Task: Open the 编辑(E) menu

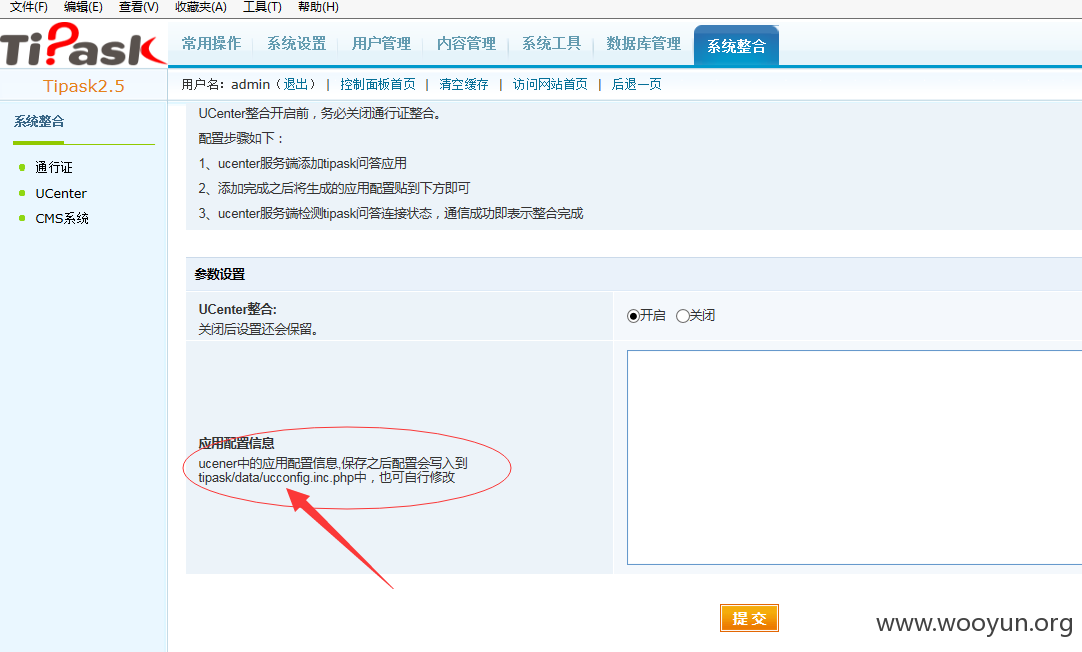Action: (83, 7)
